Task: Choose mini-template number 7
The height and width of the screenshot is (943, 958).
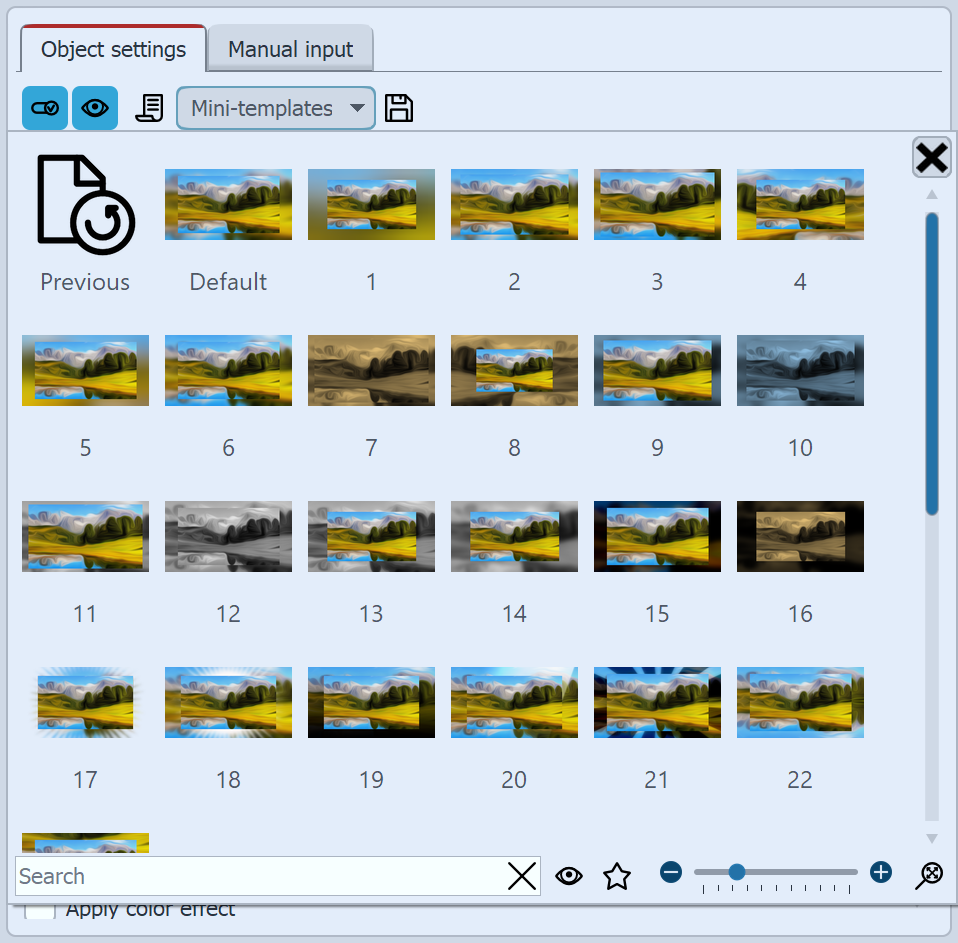Action: pyautogui.click(x=371, y=370)
